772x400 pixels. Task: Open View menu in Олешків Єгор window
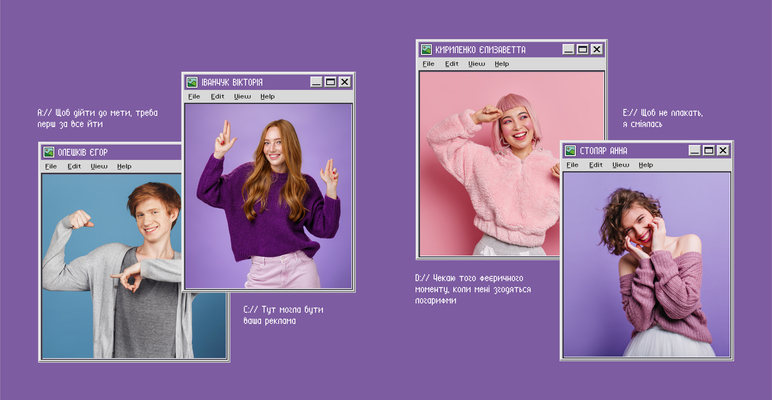pyautogui.click(x=99, y=166)
